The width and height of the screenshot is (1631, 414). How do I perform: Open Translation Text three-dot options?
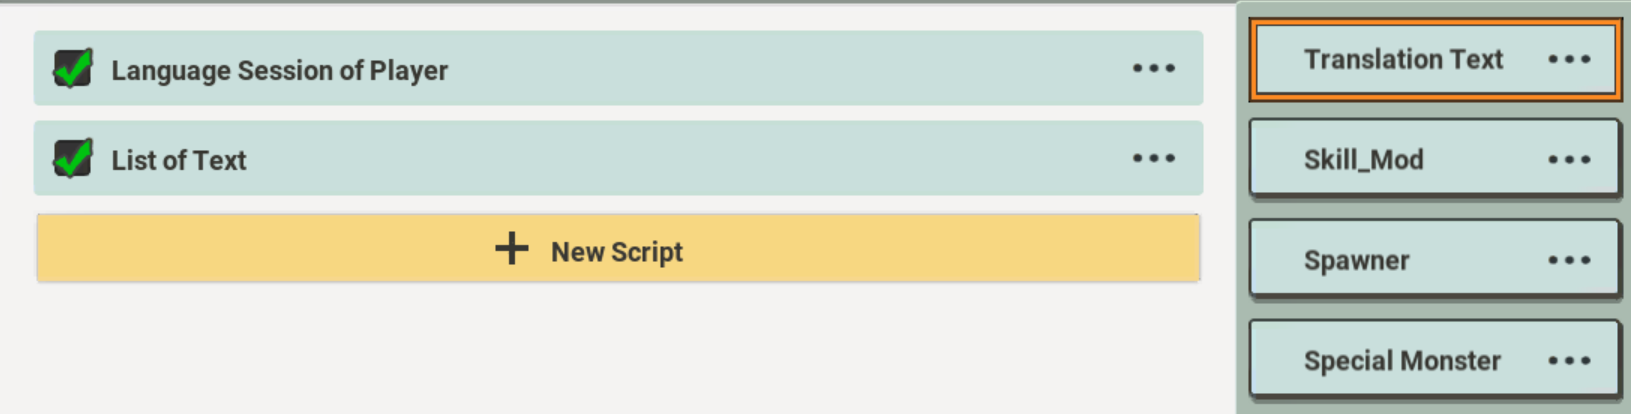pos(1568,60)
